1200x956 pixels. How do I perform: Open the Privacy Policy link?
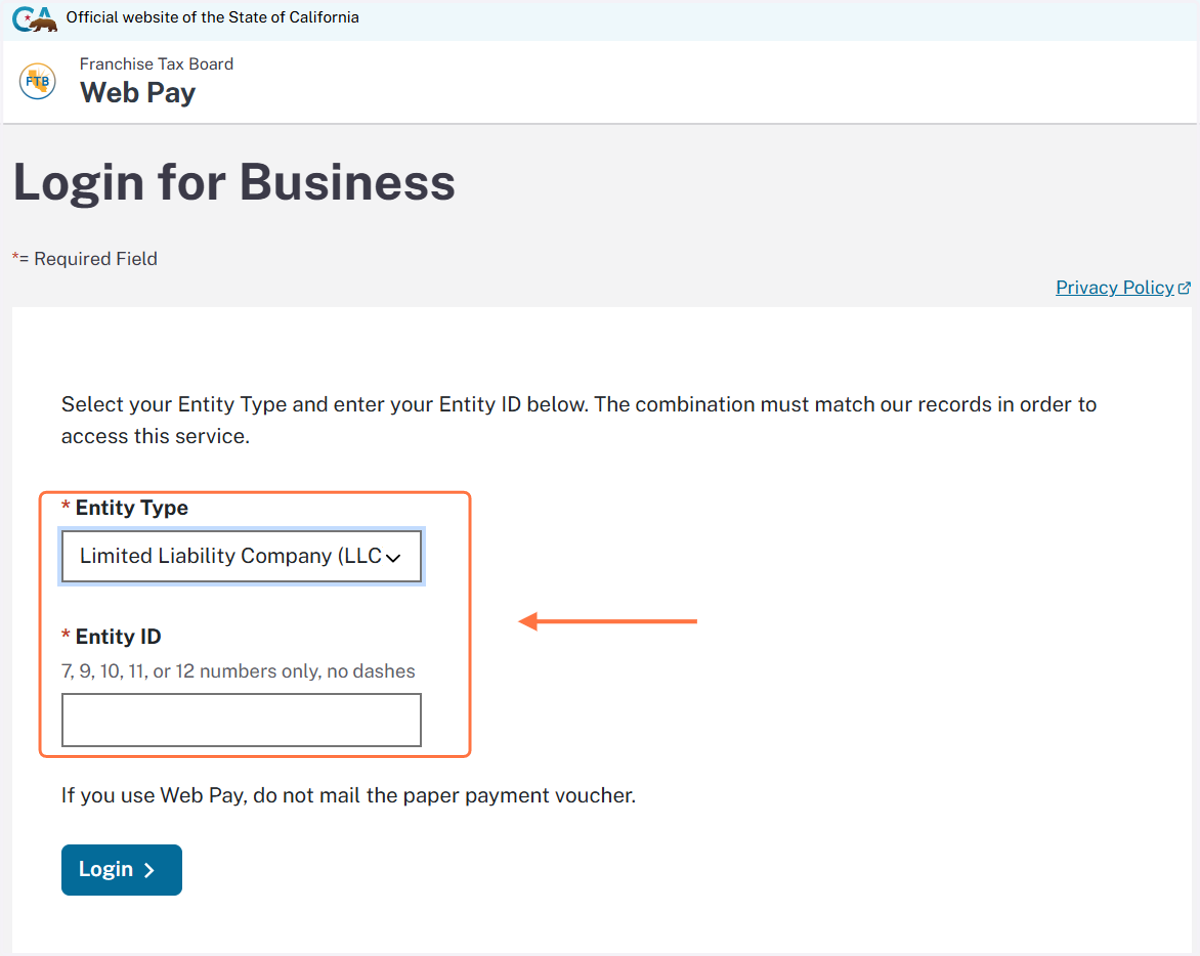point(1115,288)
